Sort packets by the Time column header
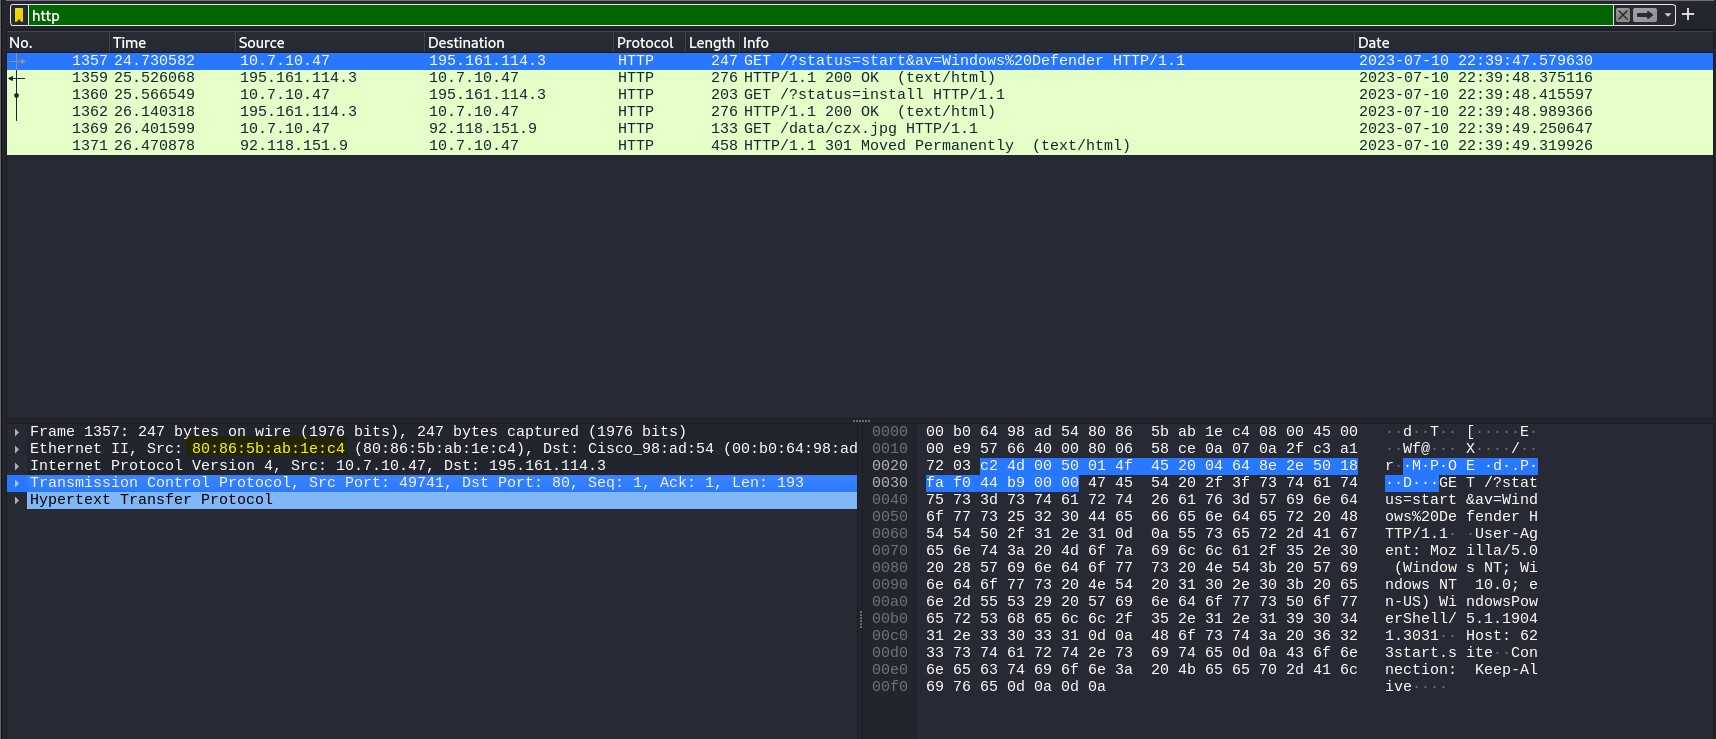 coord(129,43)
